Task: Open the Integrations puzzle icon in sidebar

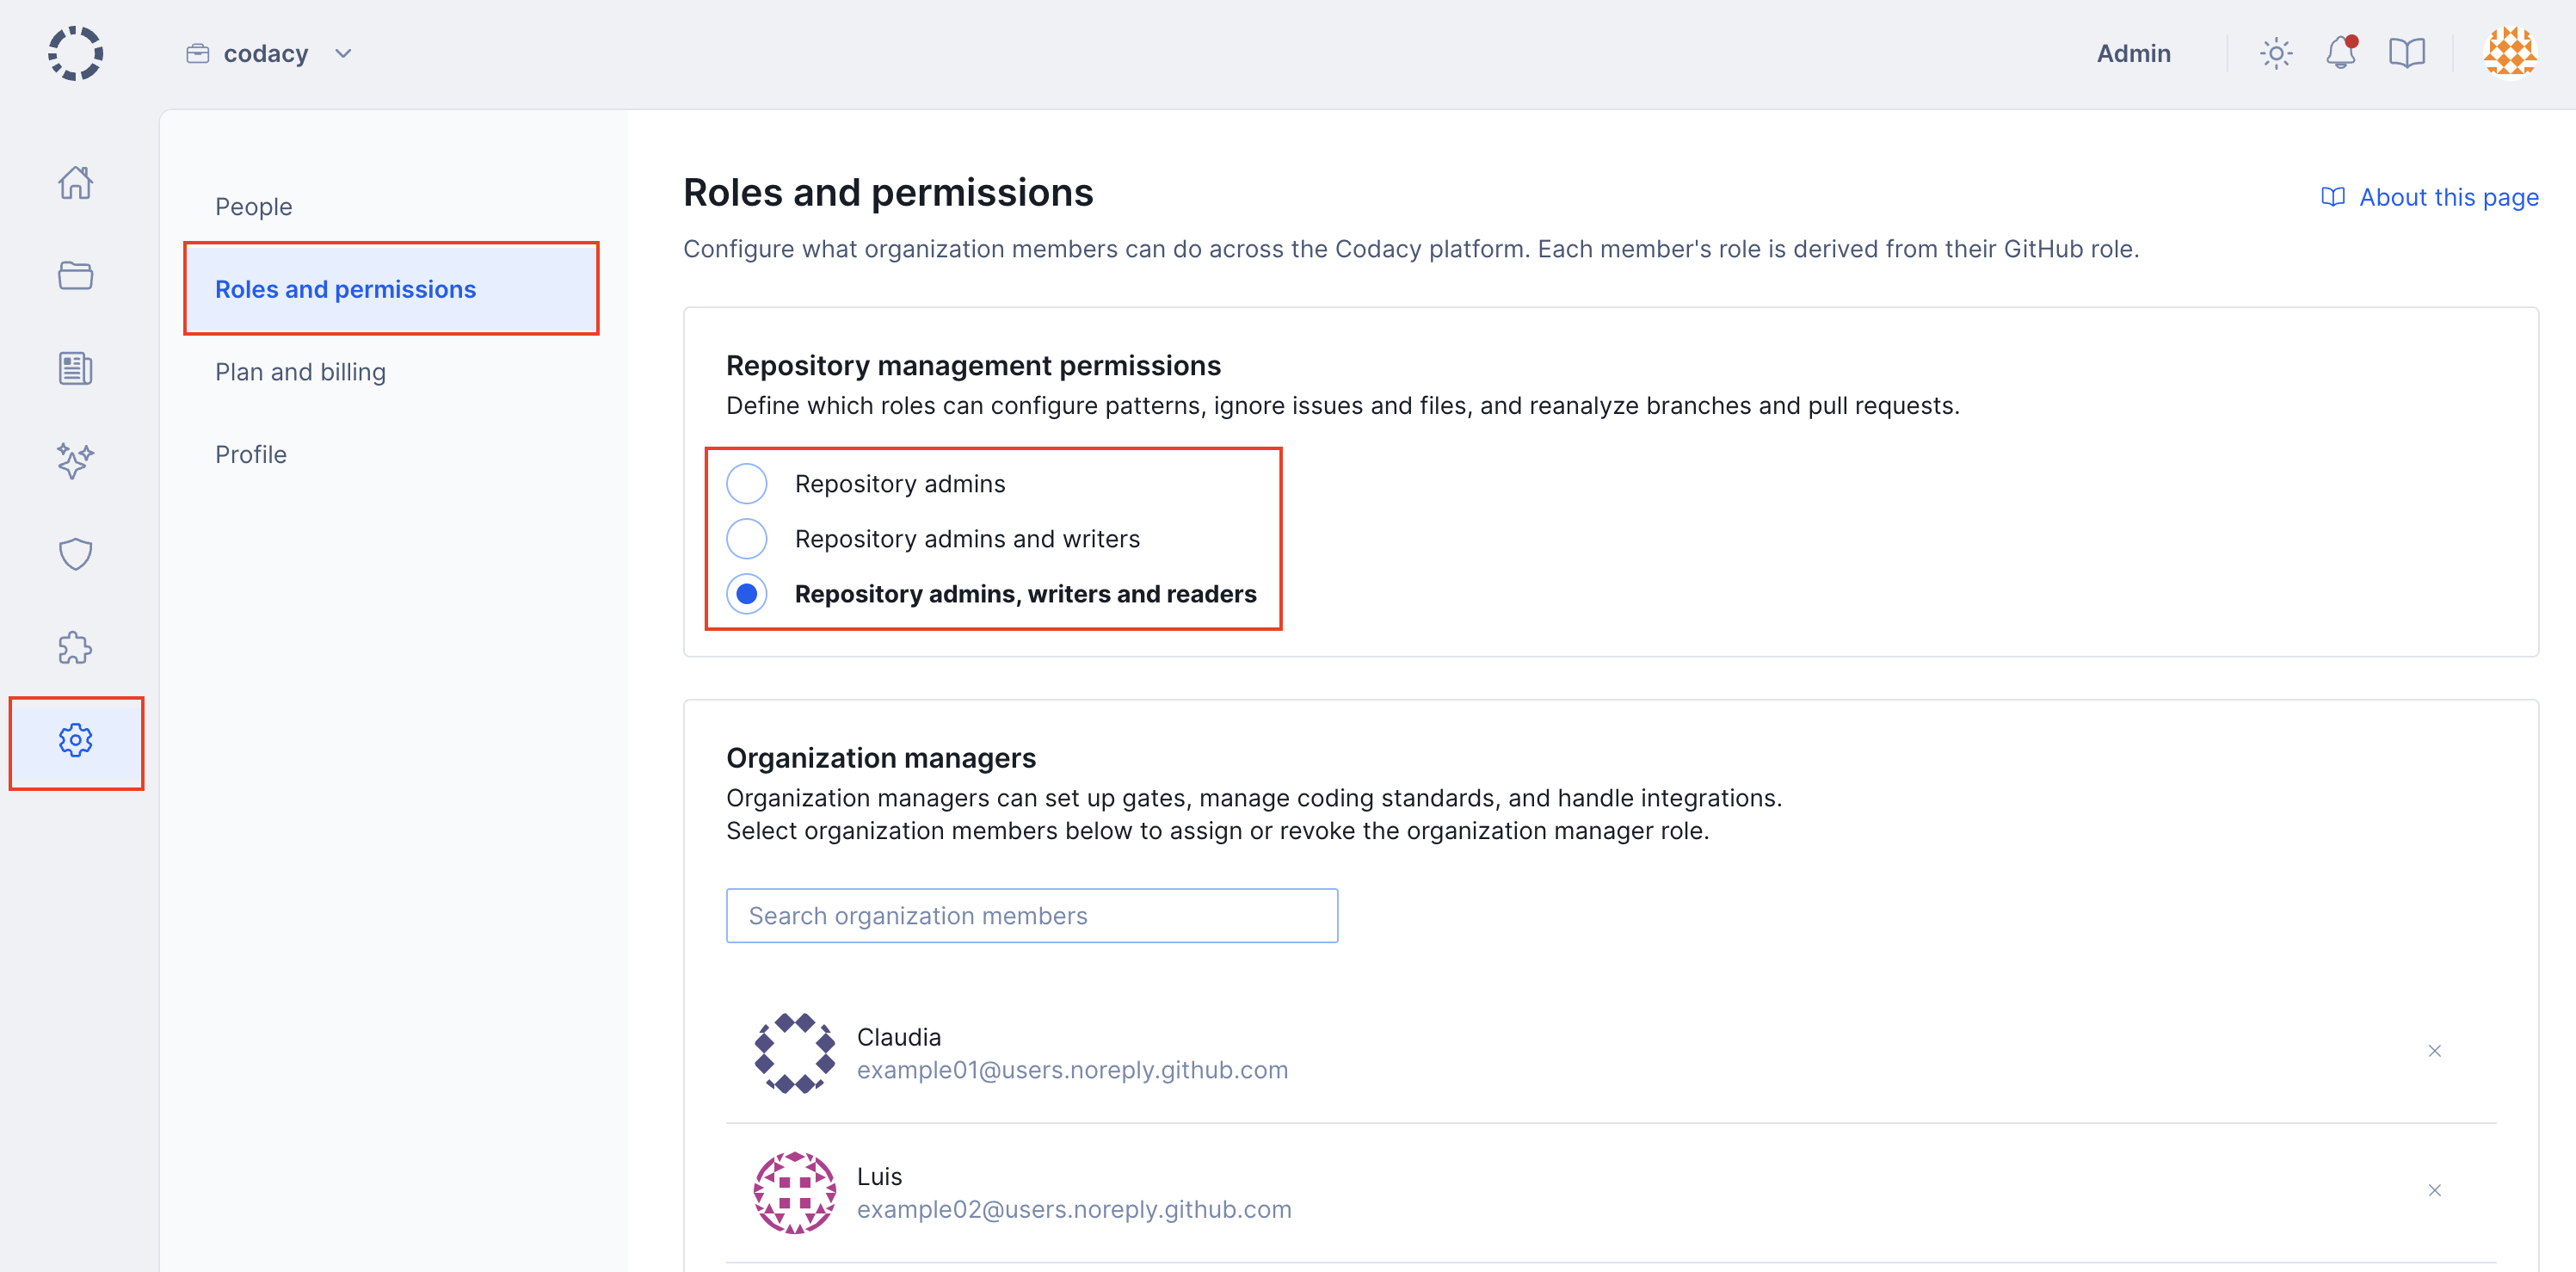Action: click(75, 647)
